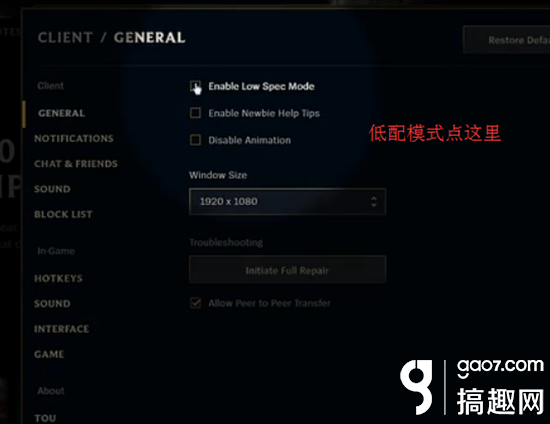Select the General settings tab

coord(61,113)
